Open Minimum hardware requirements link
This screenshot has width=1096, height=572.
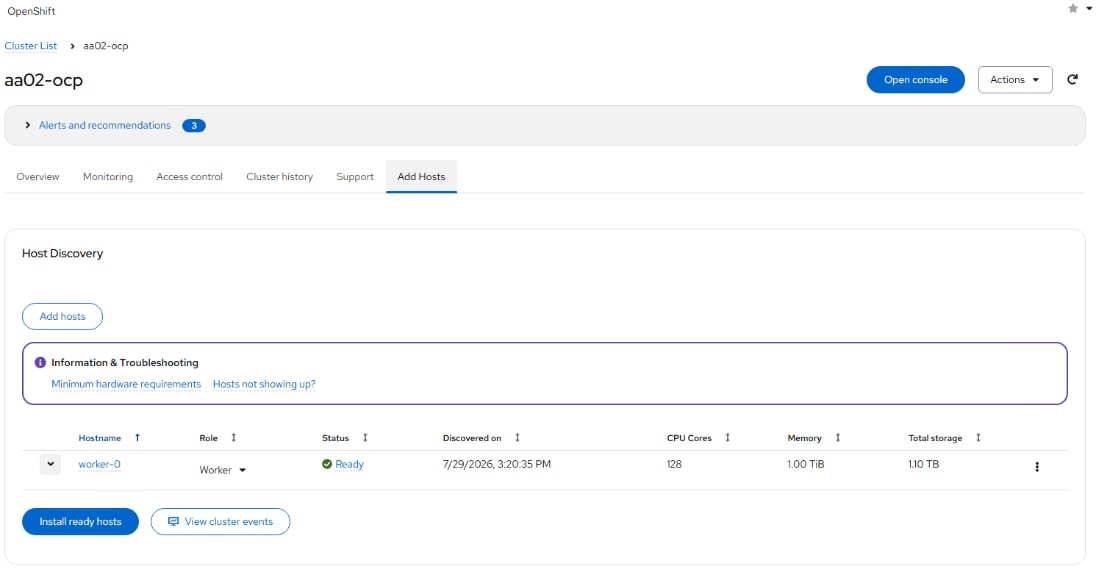pos(126,384)
